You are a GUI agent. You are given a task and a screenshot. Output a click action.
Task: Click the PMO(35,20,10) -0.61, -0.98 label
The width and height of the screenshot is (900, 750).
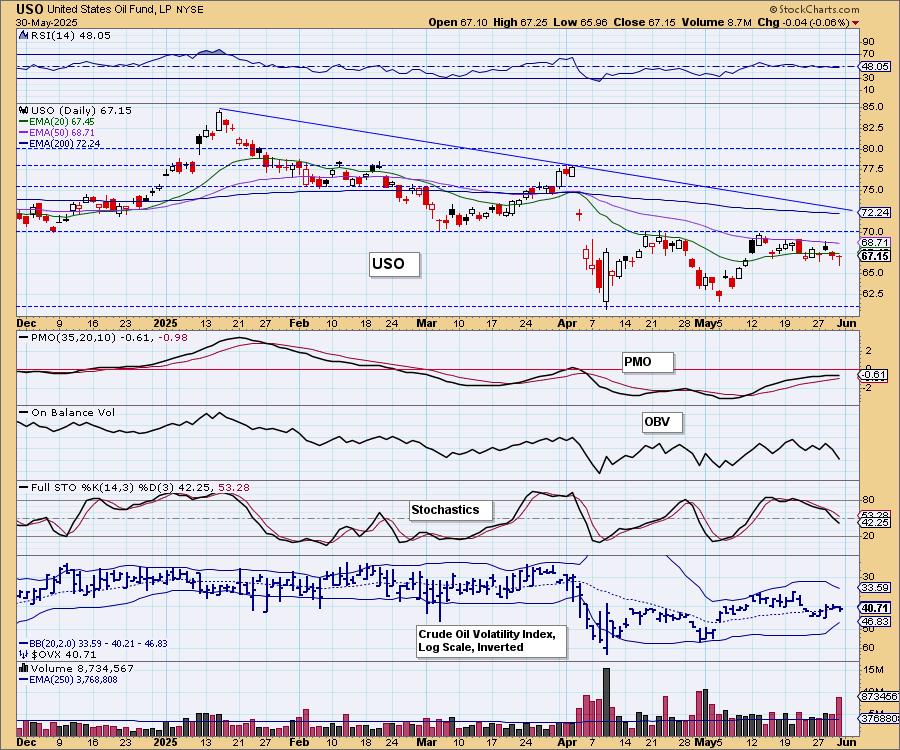point(109,337)
